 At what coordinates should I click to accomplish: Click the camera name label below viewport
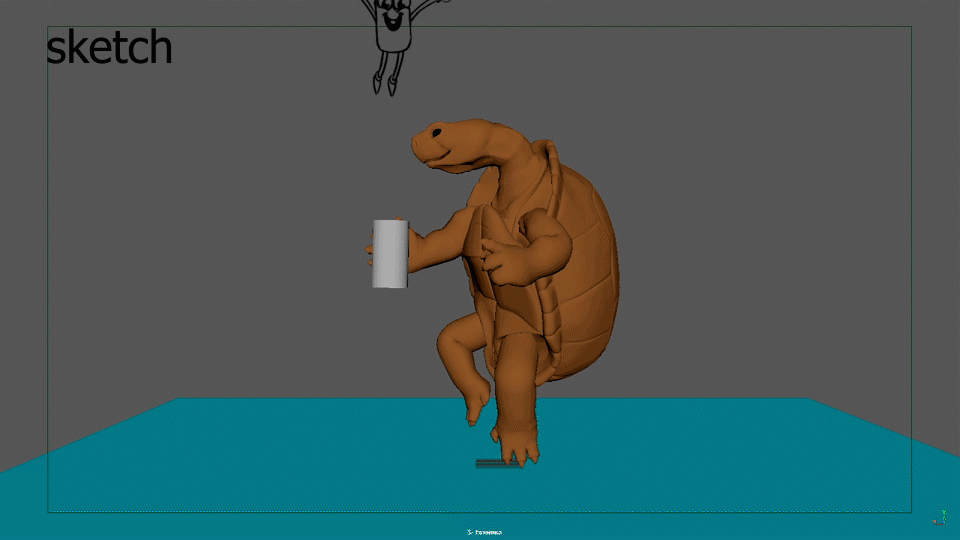[x=485, y=532]
